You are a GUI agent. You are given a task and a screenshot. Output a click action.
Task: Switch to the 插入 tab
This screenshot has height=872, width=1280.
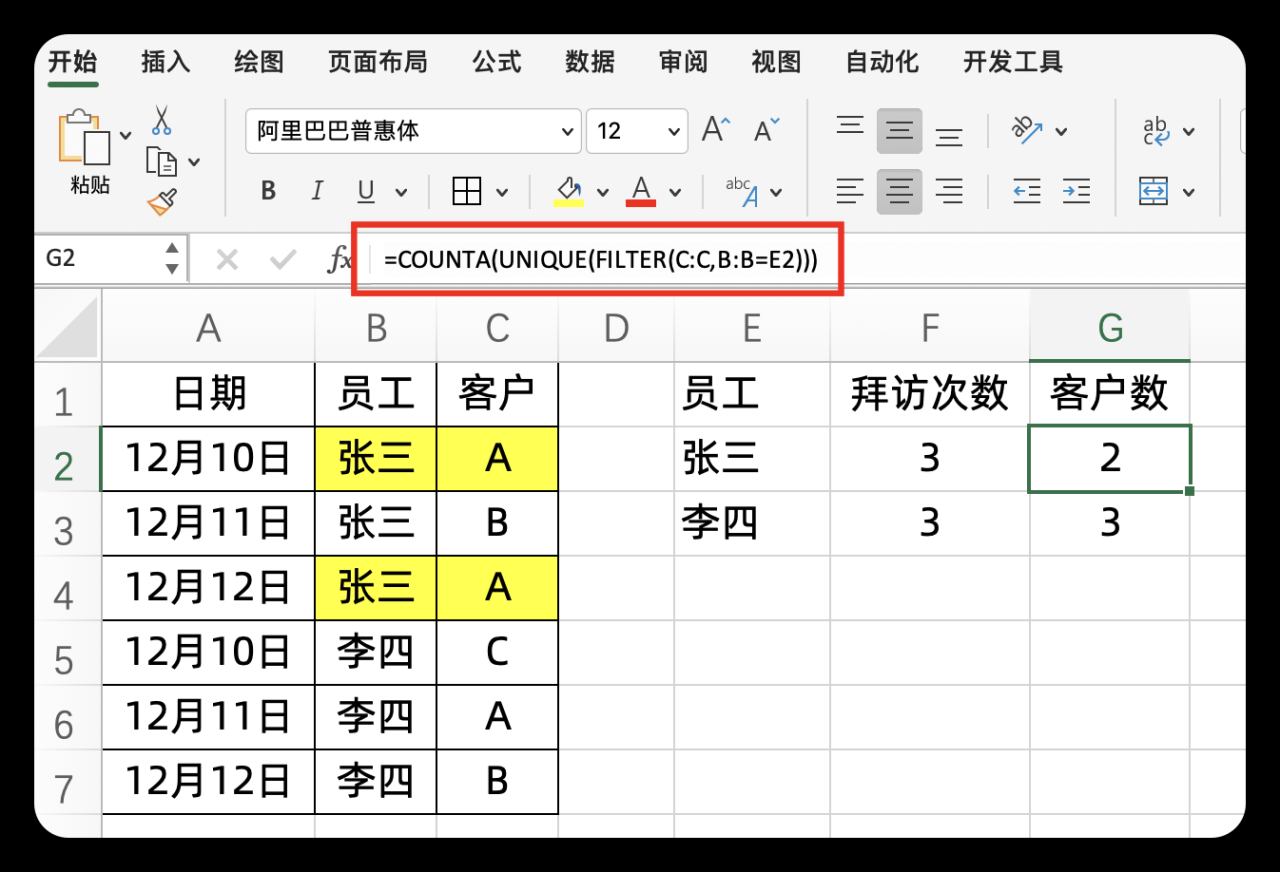166,62
